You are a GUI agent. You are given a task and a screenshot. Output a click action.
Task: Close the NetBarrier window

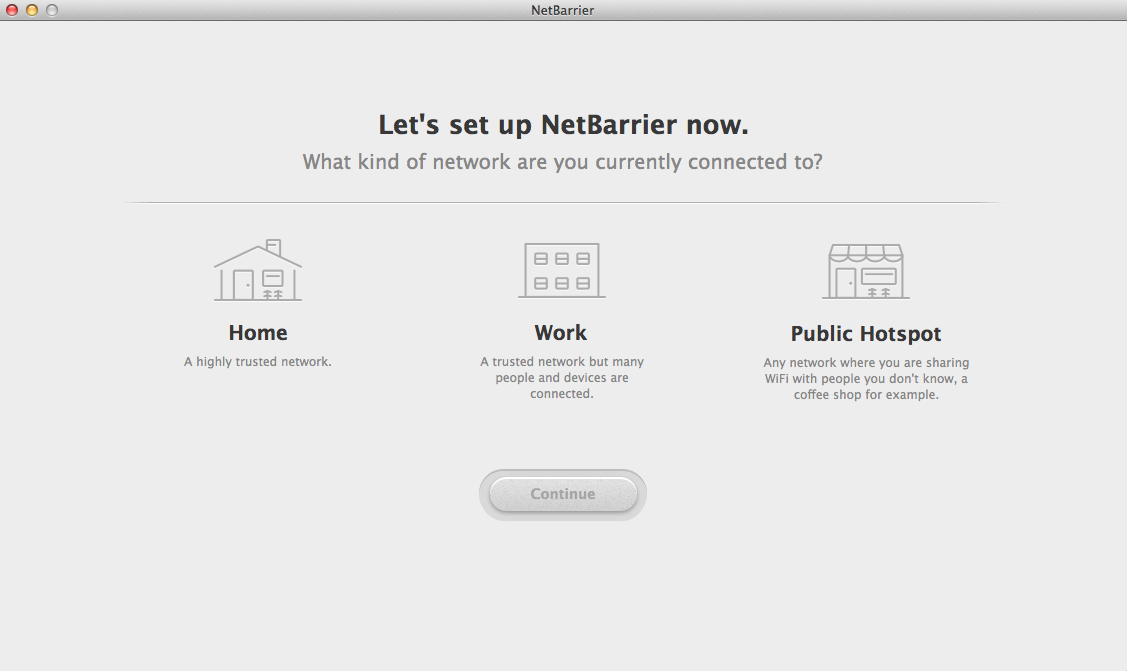click(12, 10)
